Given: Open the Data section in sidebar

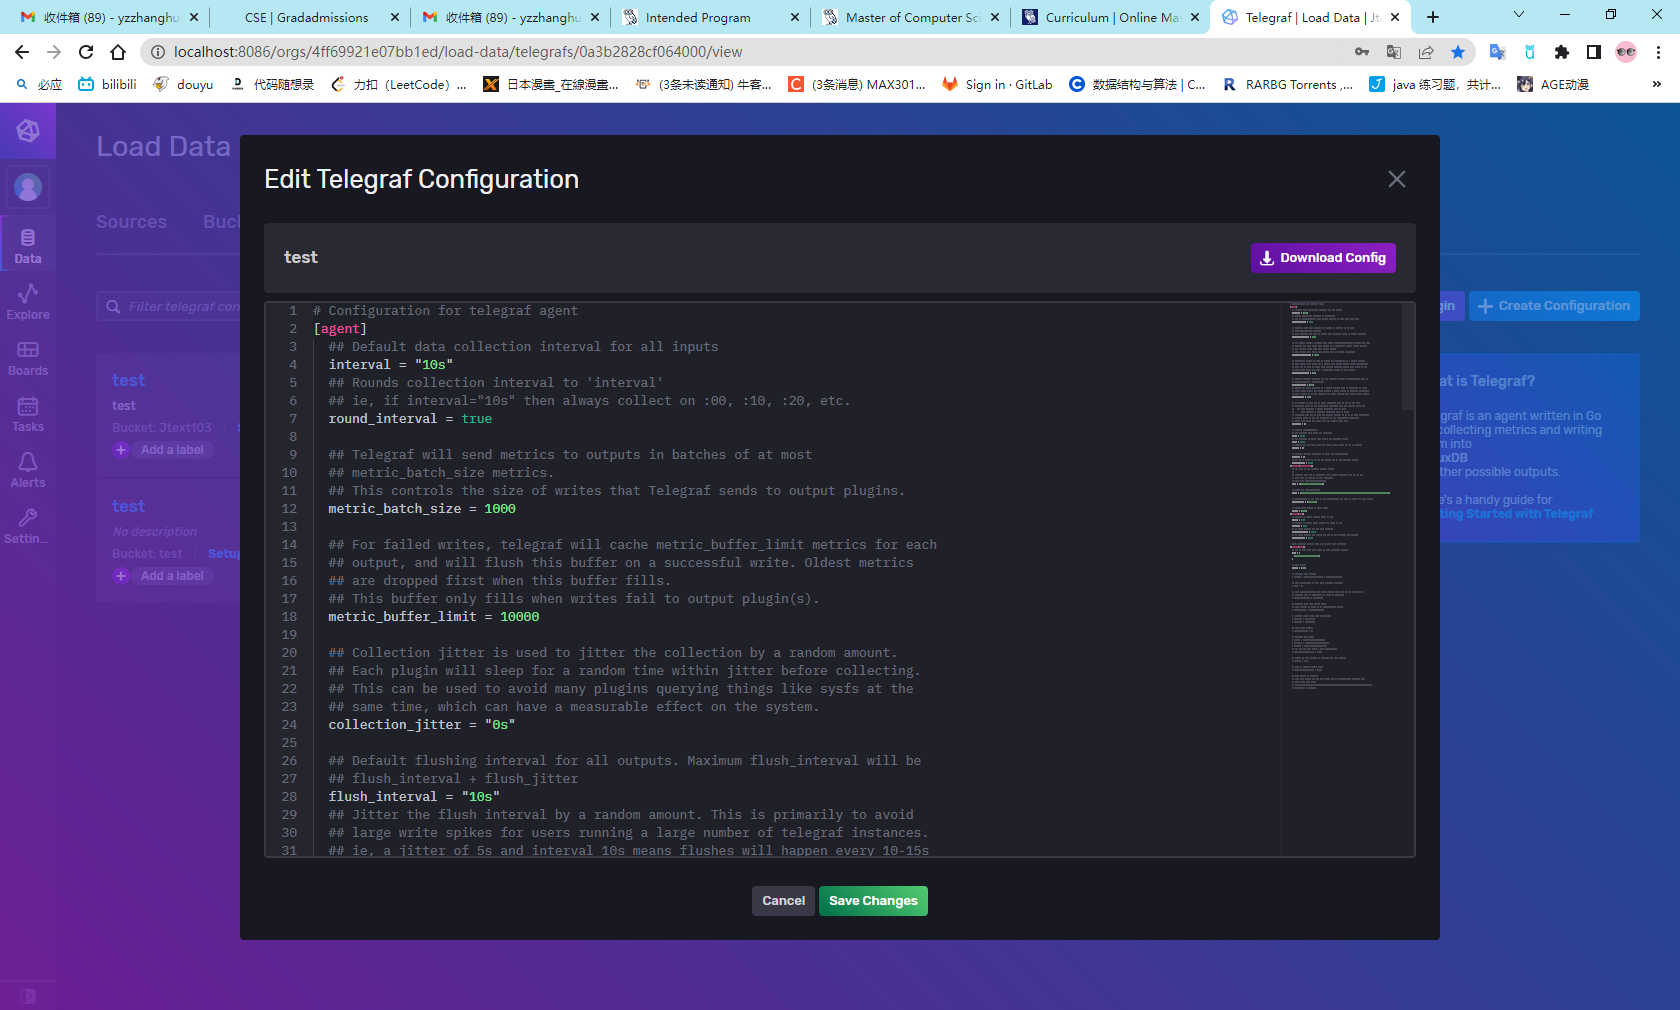Looking at the screenshot, I should click(28, 246).
